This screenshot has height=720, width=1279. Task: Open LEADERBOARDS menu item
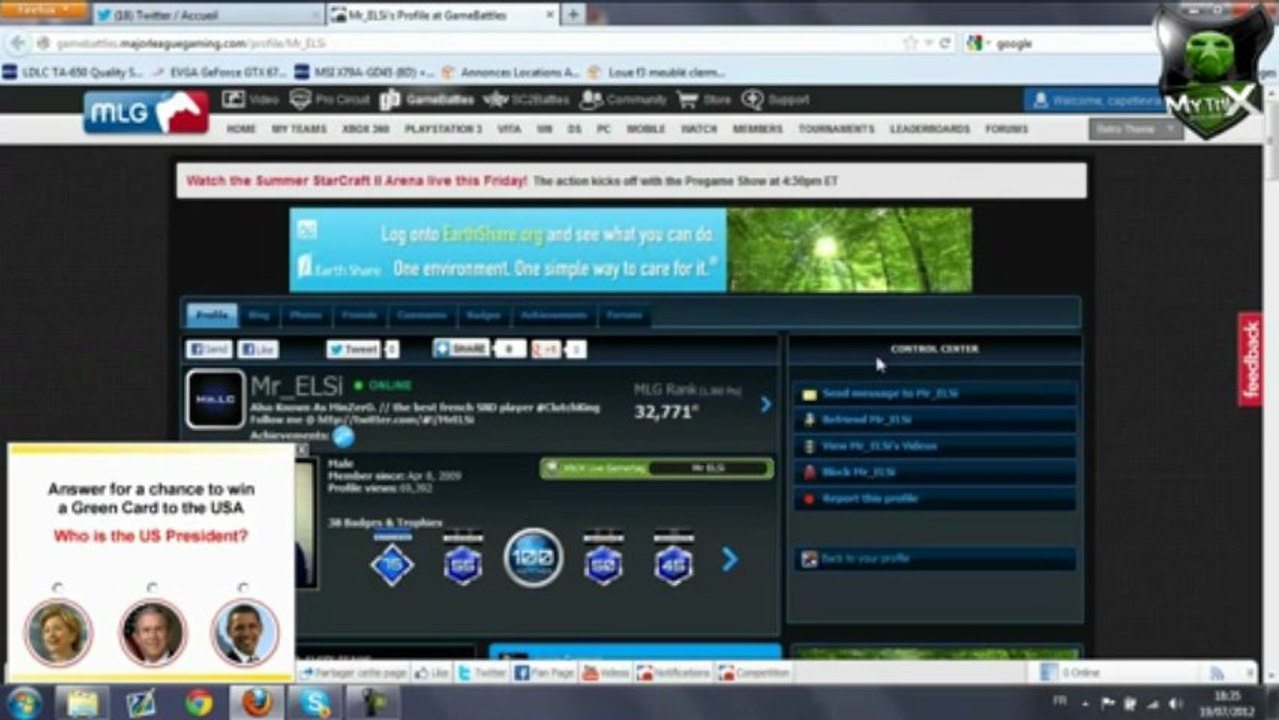point(929,129)
